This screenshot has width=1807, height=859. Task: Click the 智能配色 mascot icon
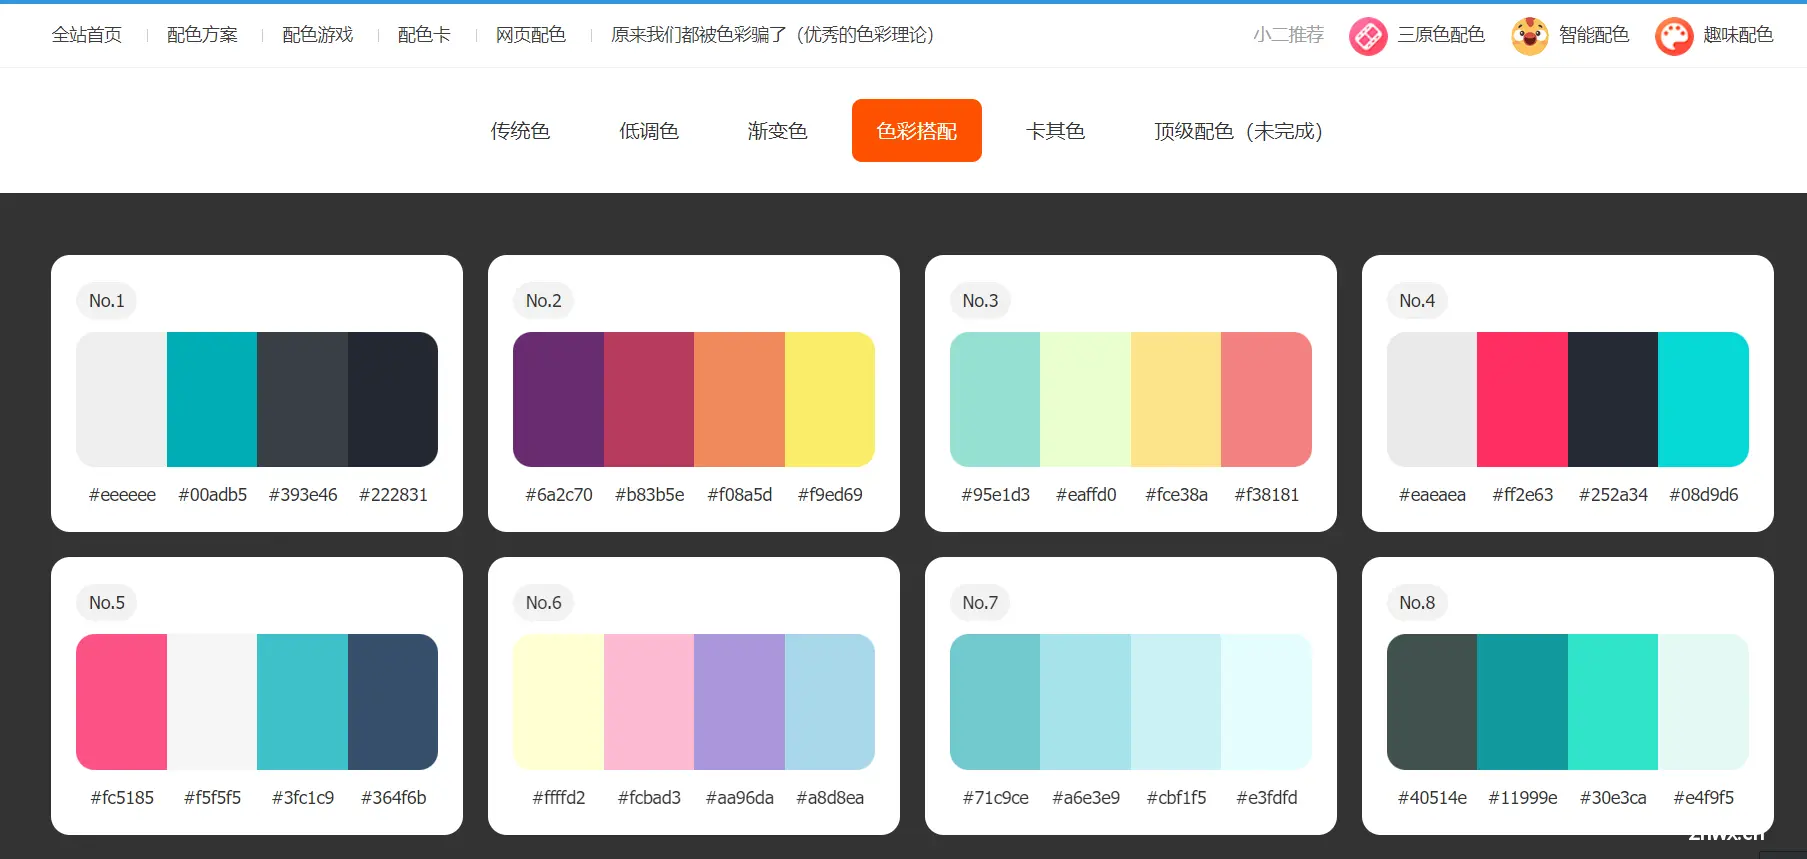[x=1530, y=36]
